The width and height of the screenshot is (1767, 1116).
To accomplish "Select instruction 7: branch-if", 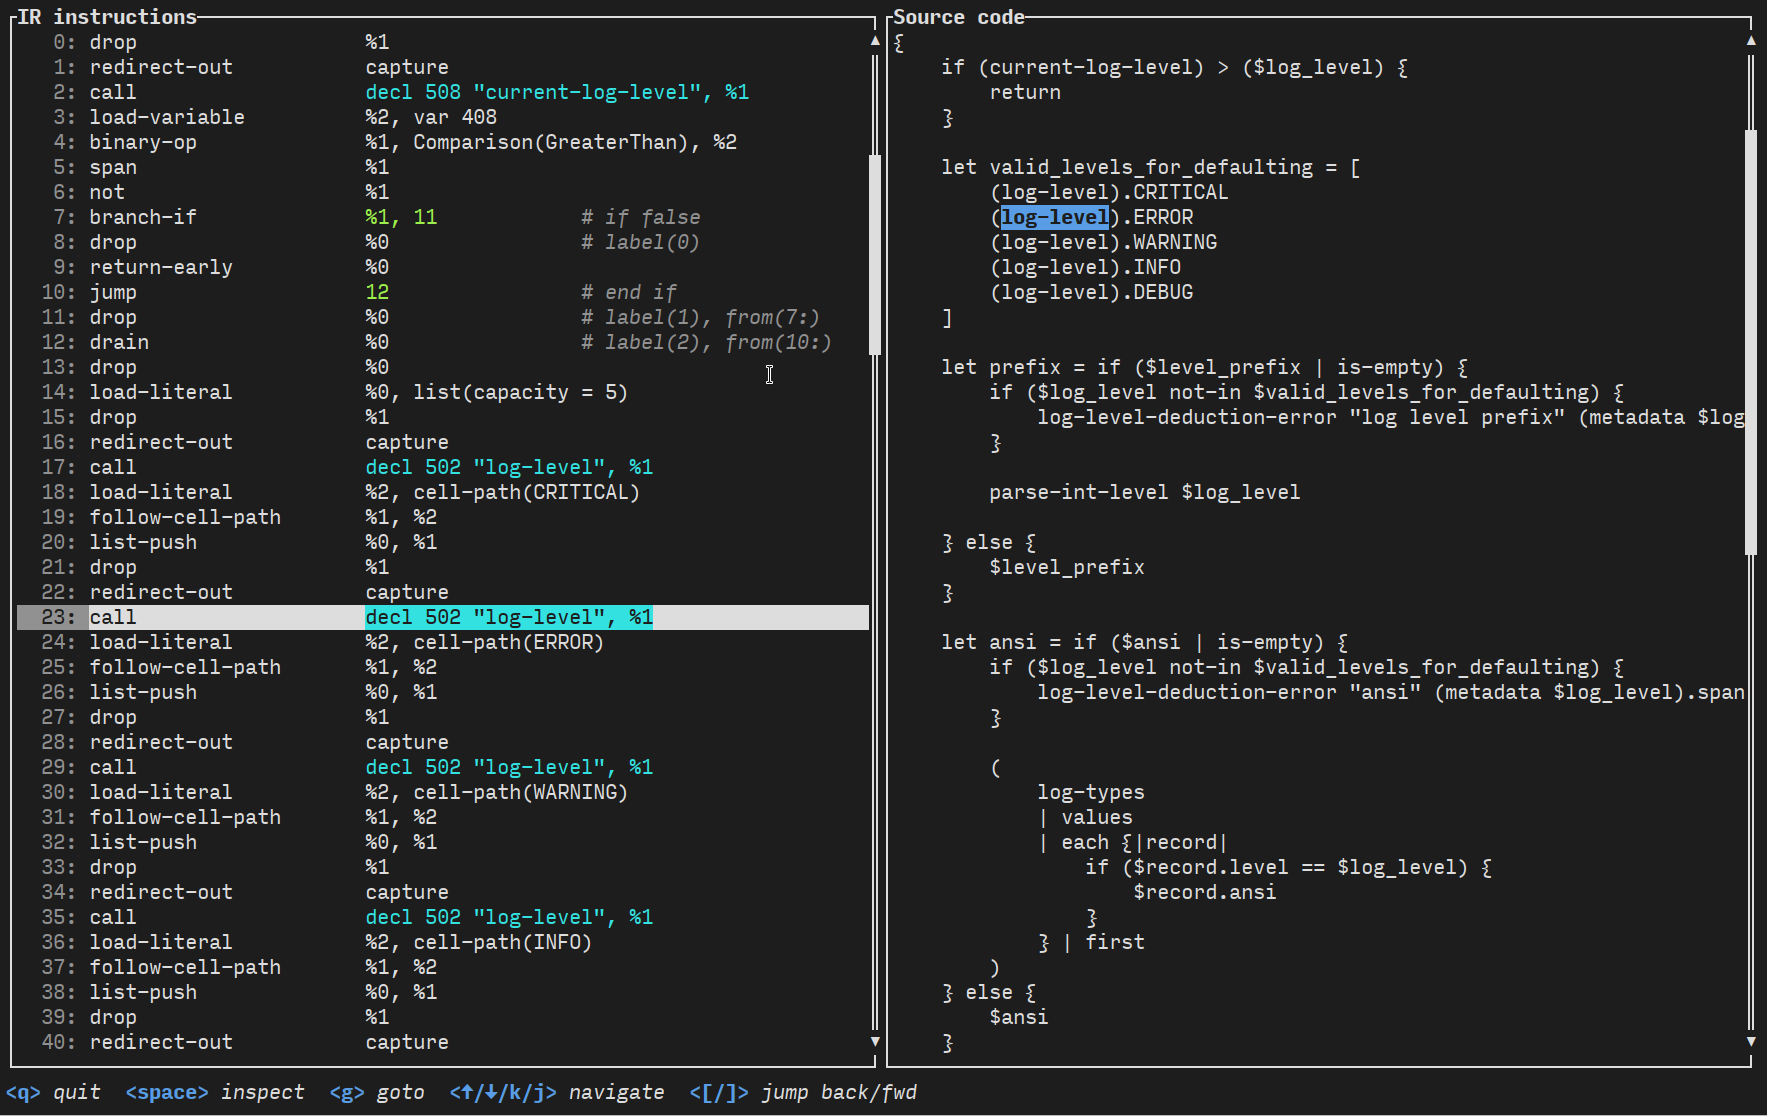I will tap(443, 217).
